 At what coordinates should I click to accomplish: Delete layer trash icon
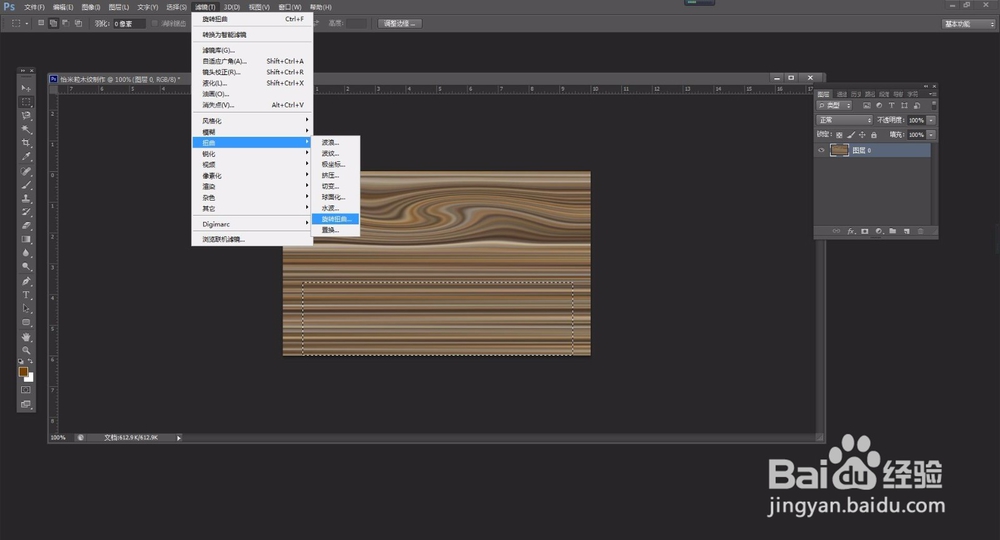coord(920,231)
